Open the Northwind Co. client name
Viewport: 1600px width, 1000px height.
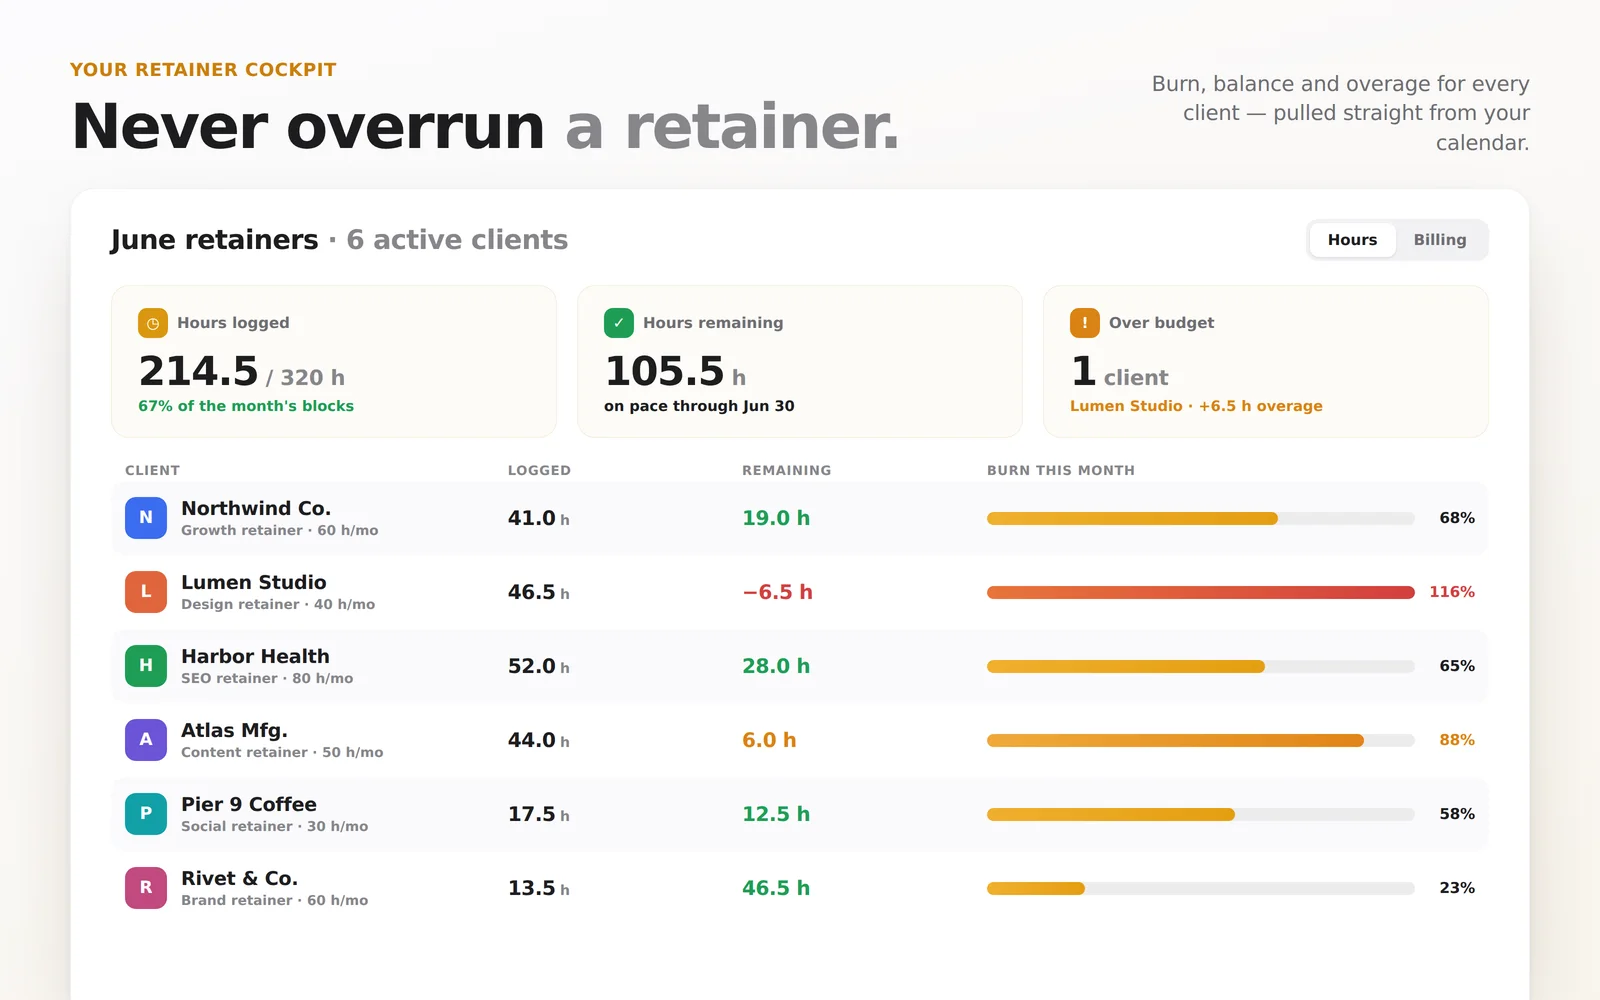click(x=256, y=508)
